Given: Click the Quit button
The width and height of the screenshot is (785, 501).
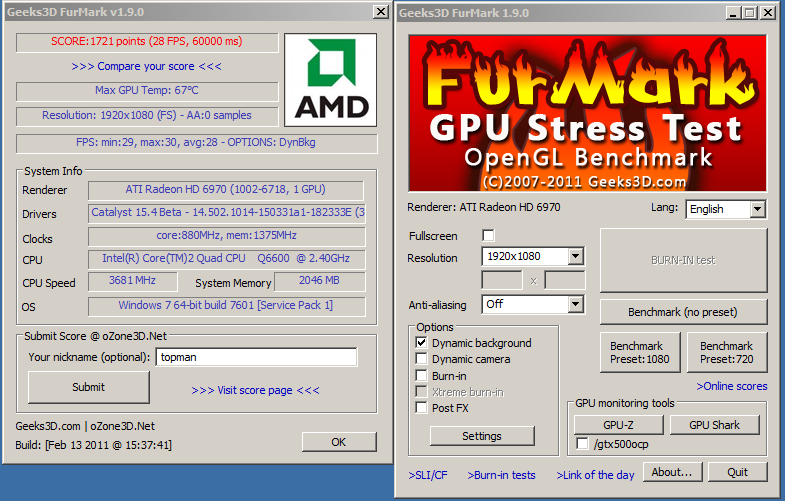Looking at the screenshot, I should tap(737, 472).
